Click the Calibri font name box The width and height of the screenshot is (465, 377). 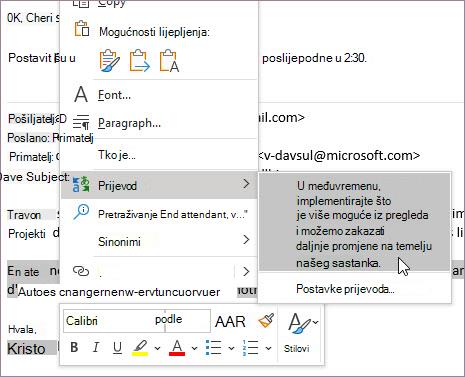click(x=114, y=321)
